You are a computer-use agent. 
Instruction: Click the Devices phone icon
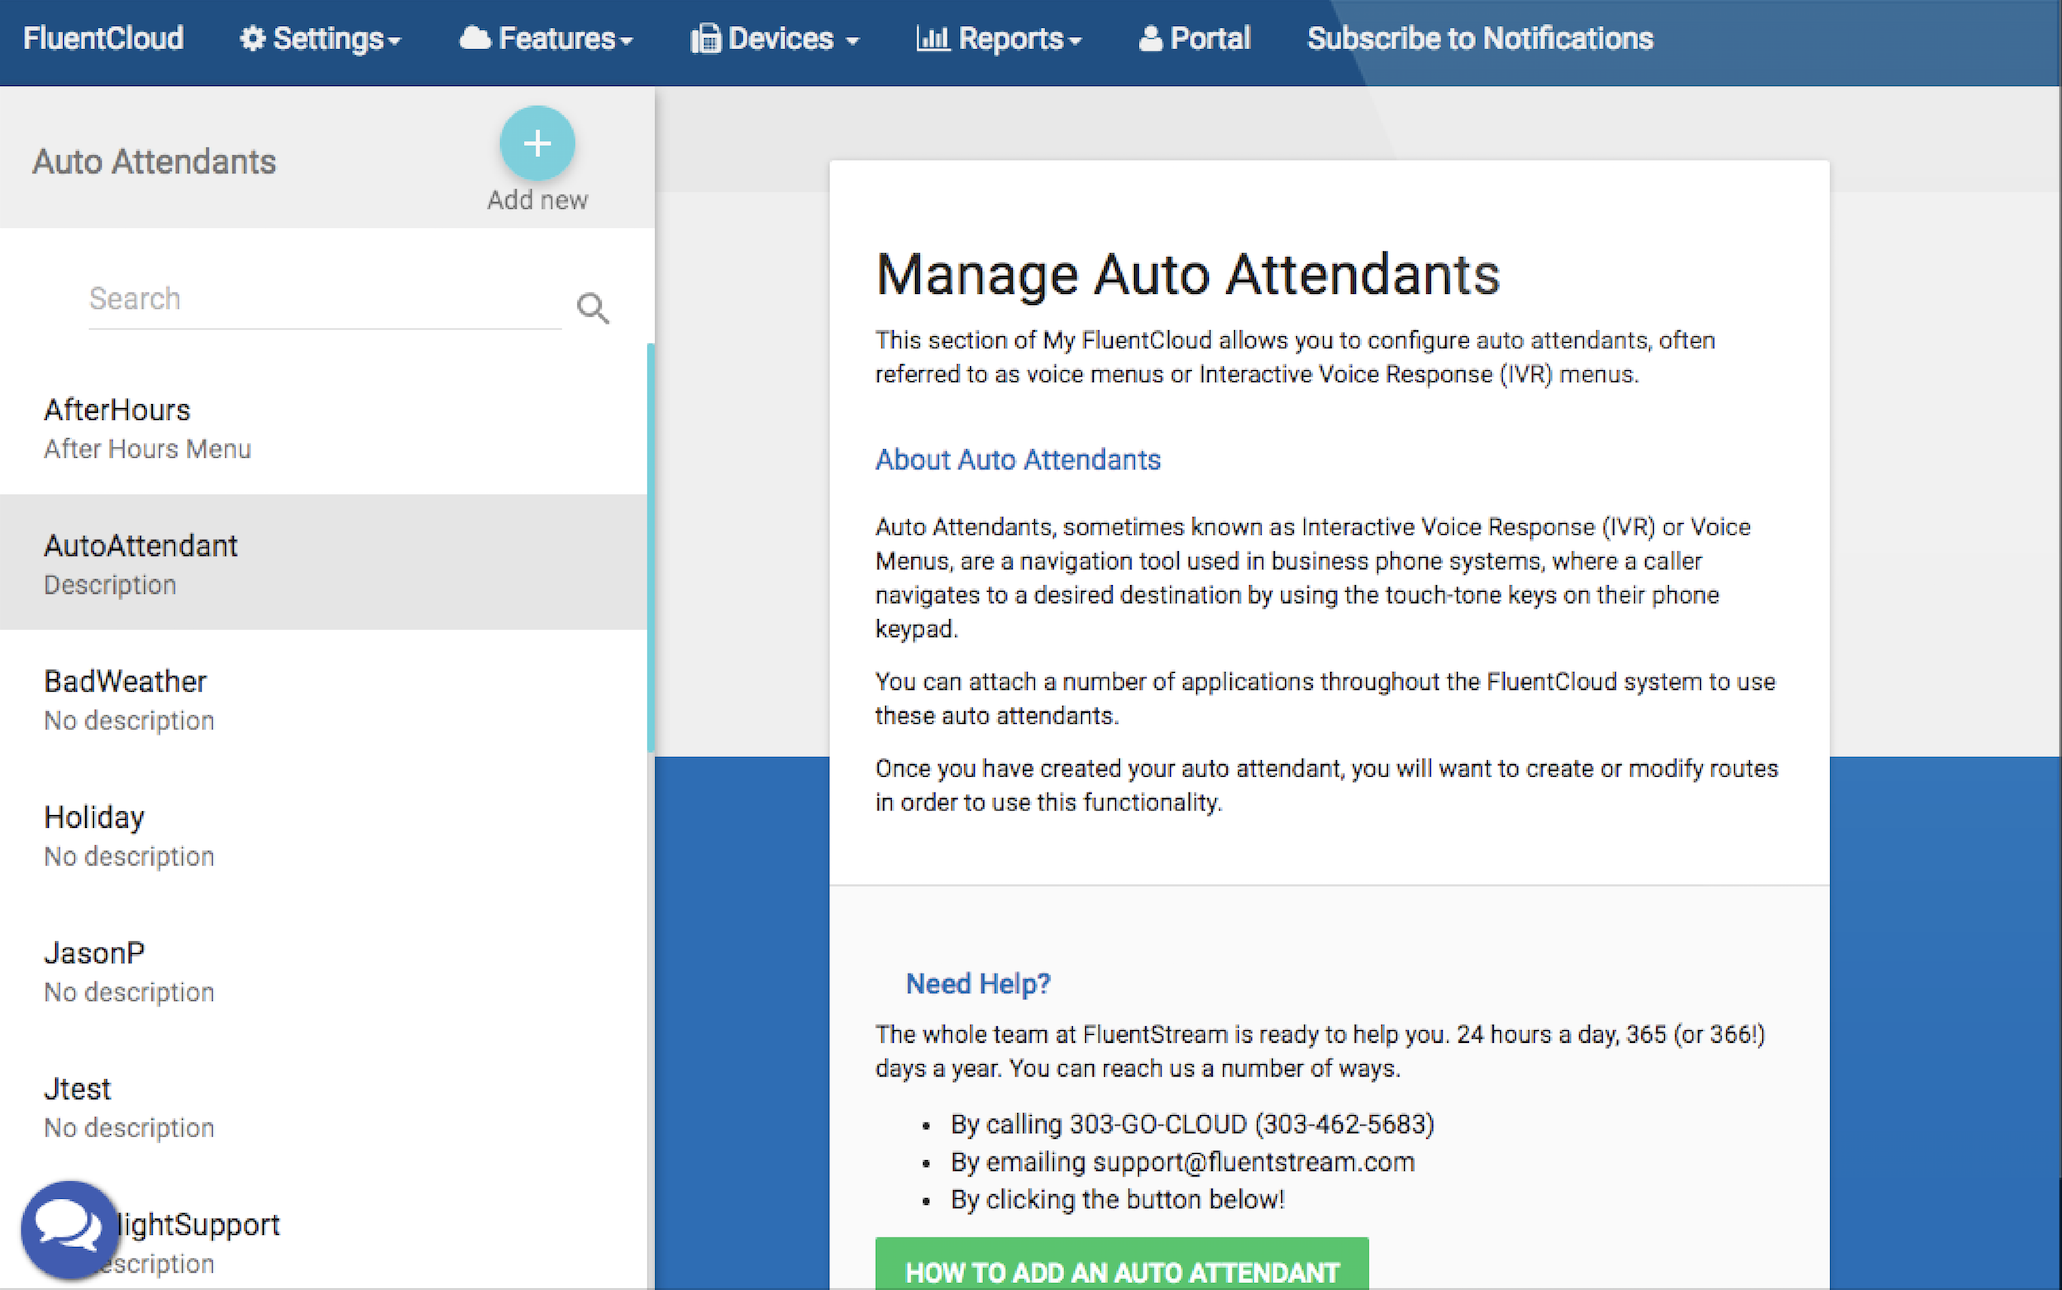point(705,39)
